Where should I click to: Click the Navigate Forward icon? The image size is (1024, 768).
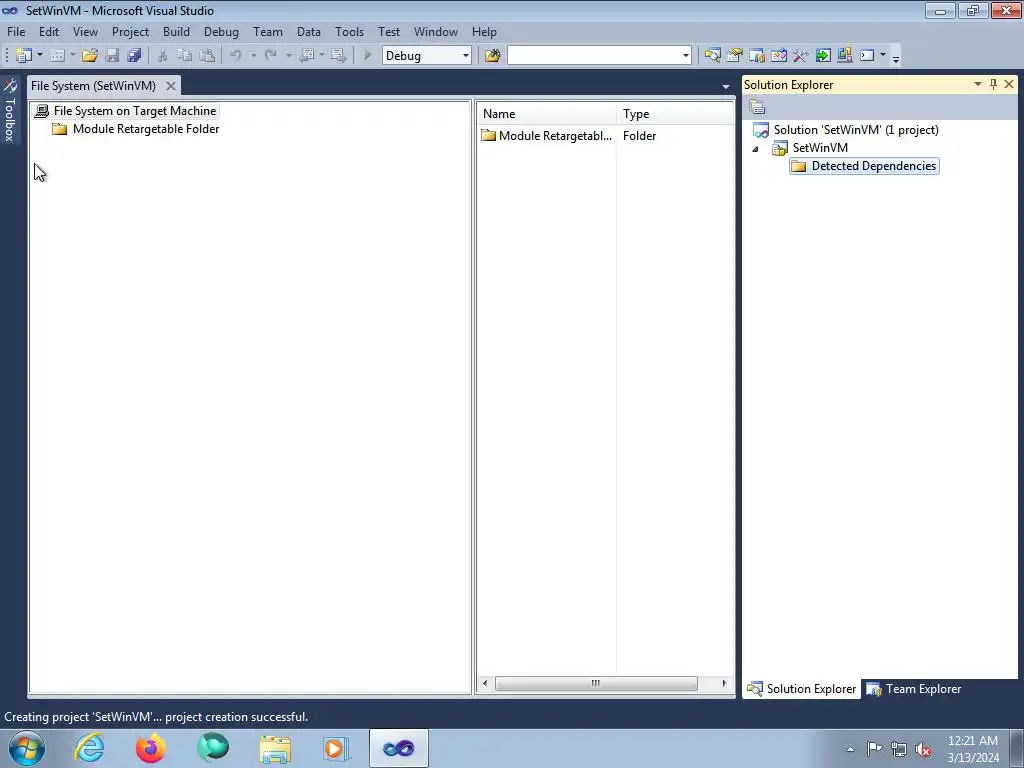click(338, 56)
